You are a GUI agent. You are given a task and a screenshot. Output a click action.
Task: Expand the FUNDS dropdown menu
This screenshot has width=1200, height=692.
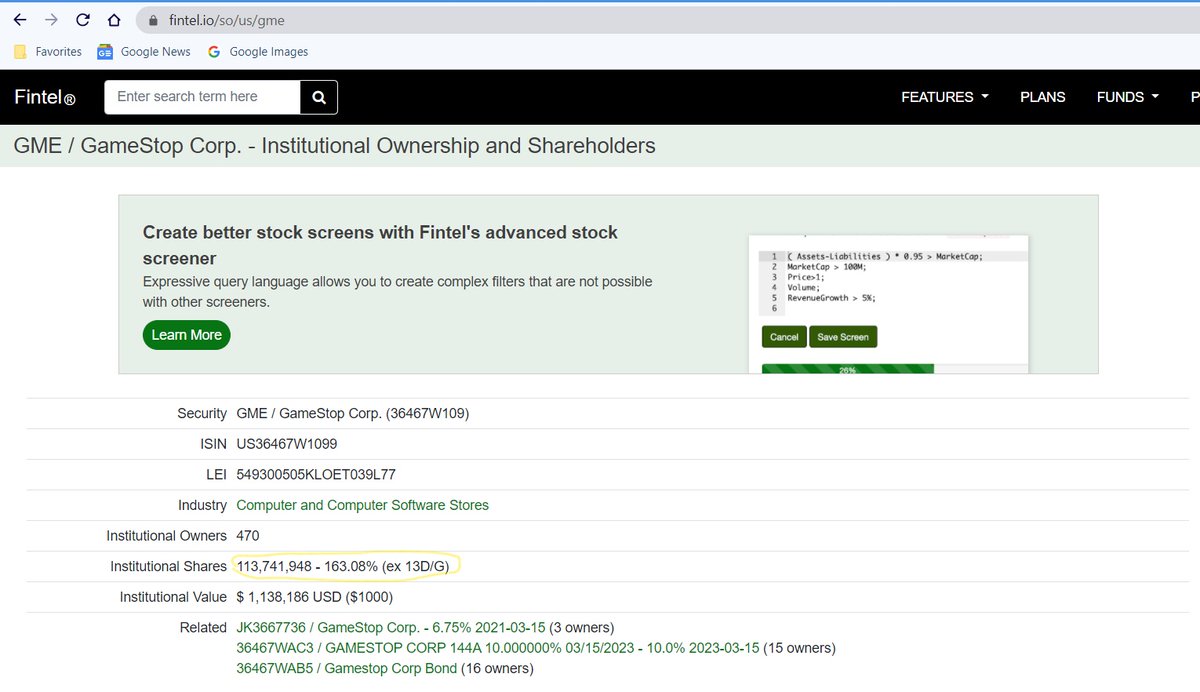tap(1128, 97)
